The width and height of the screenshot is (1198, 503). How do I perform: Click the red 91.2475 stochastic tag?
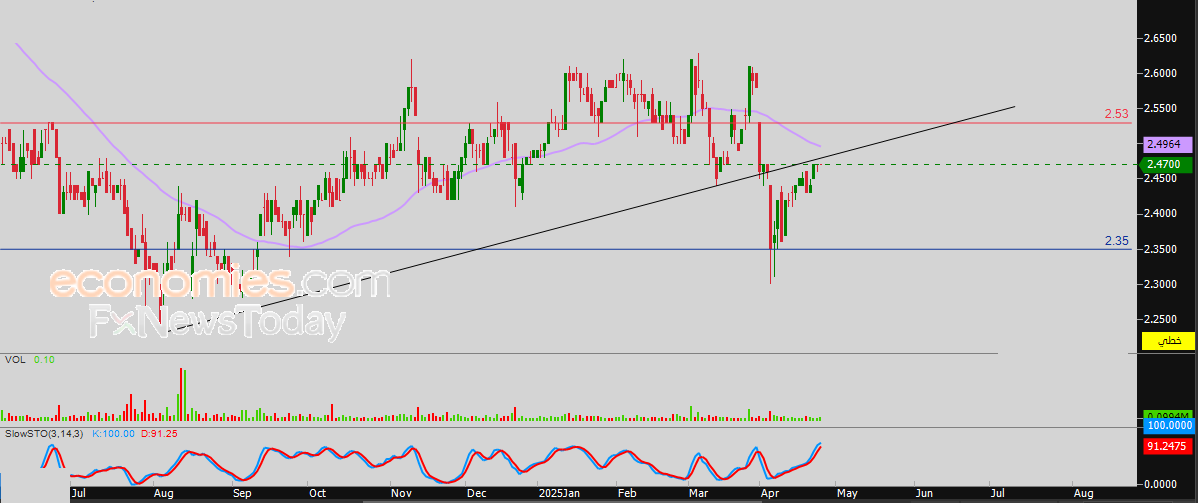pos(1168,448)
